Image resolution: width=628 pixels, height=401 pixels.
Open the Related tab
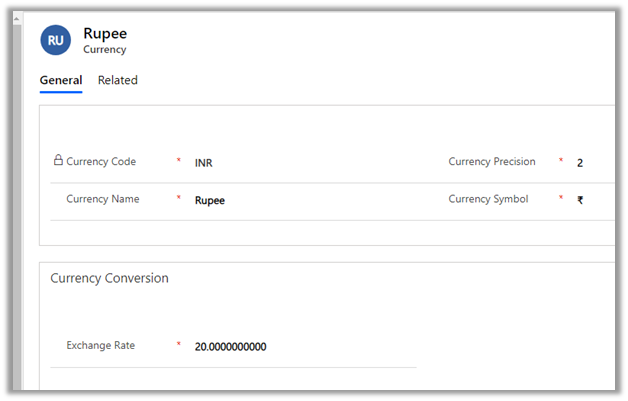click(x=118, y=81)
